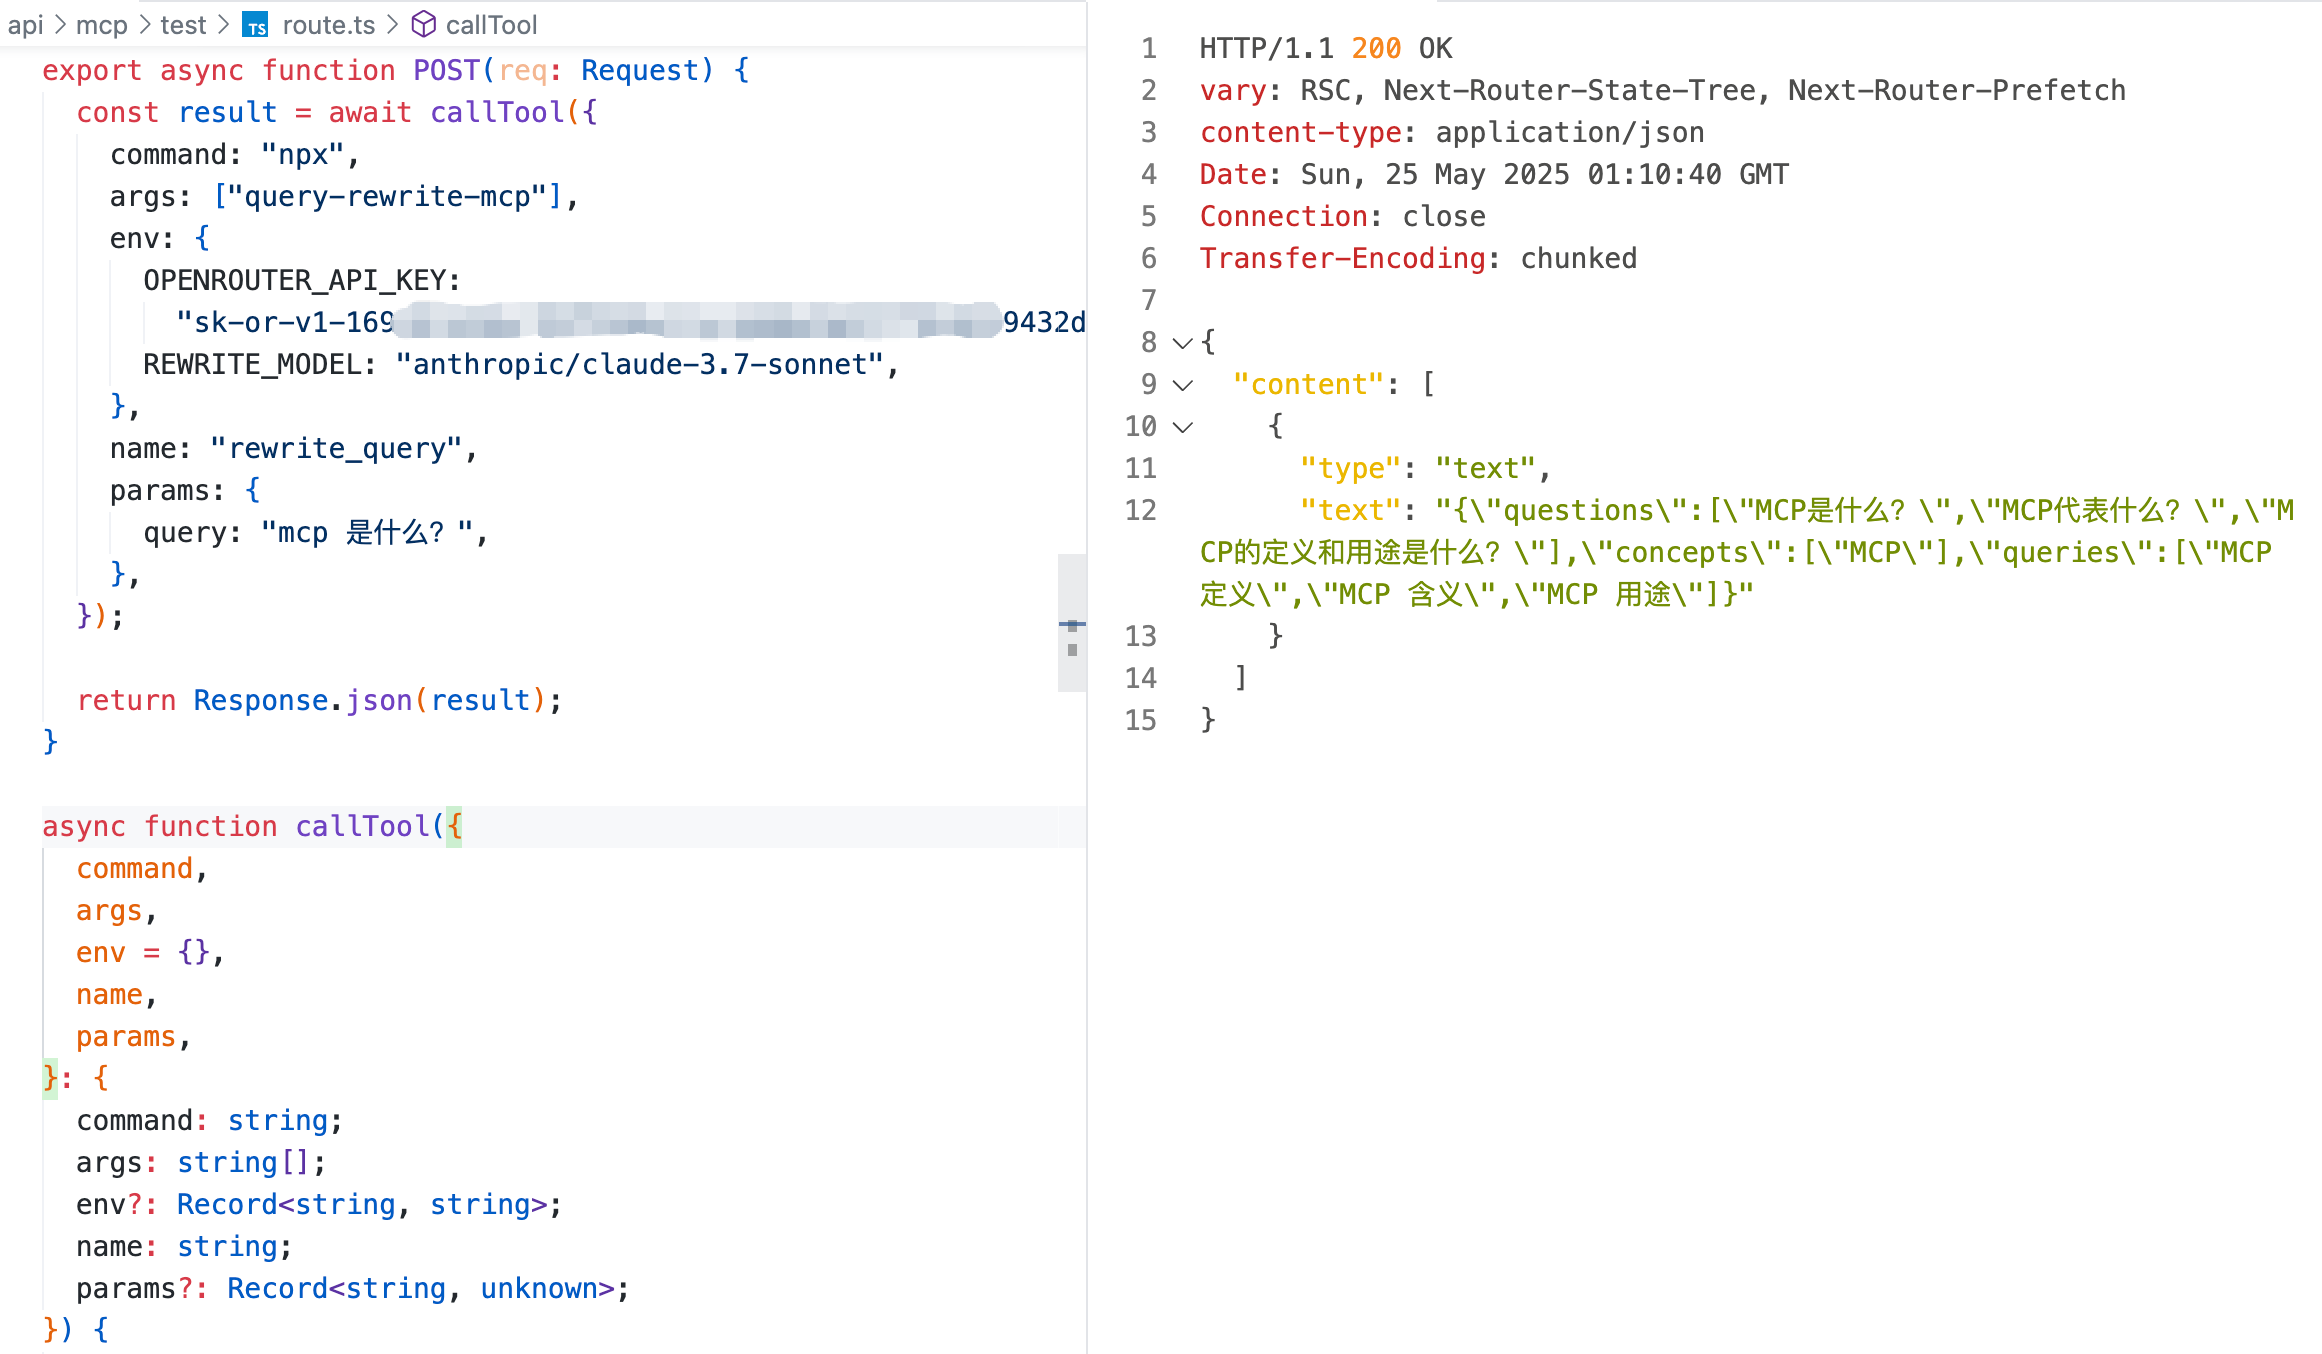Collapse the JSON root object at line 8

[x=1183, y=343]
